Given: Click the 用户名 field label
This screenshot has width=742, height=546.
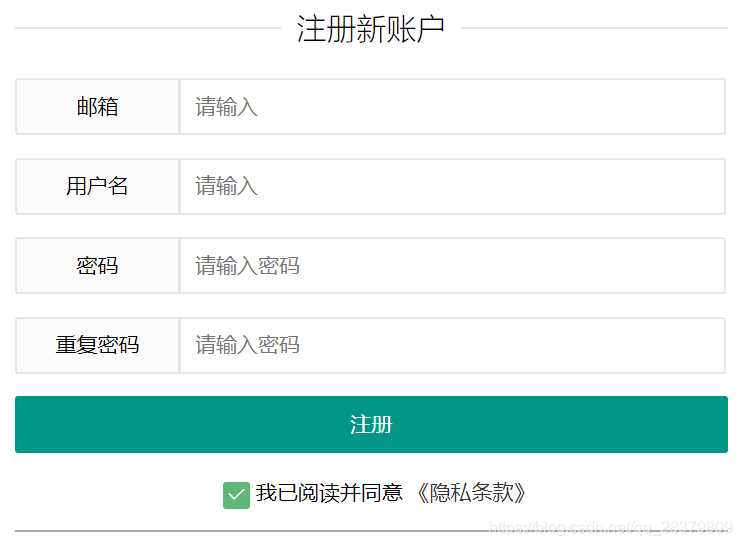Looking at the screenshot, I should click(x=97, y=186).
